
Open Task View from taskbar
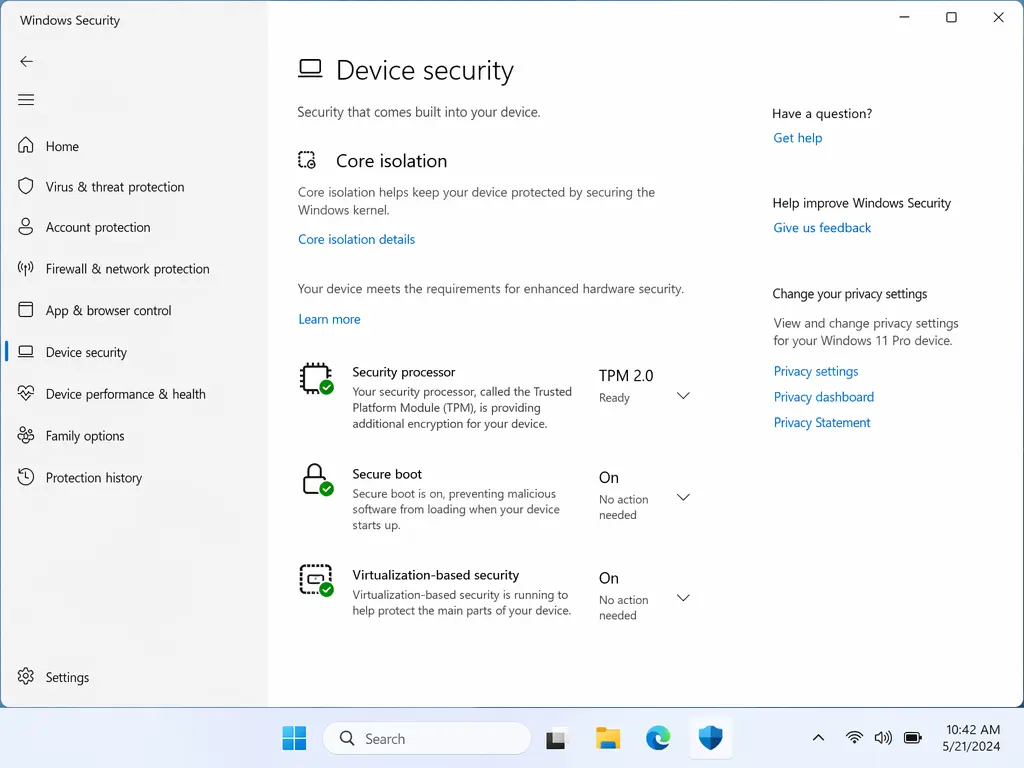[x=556, y=739]
